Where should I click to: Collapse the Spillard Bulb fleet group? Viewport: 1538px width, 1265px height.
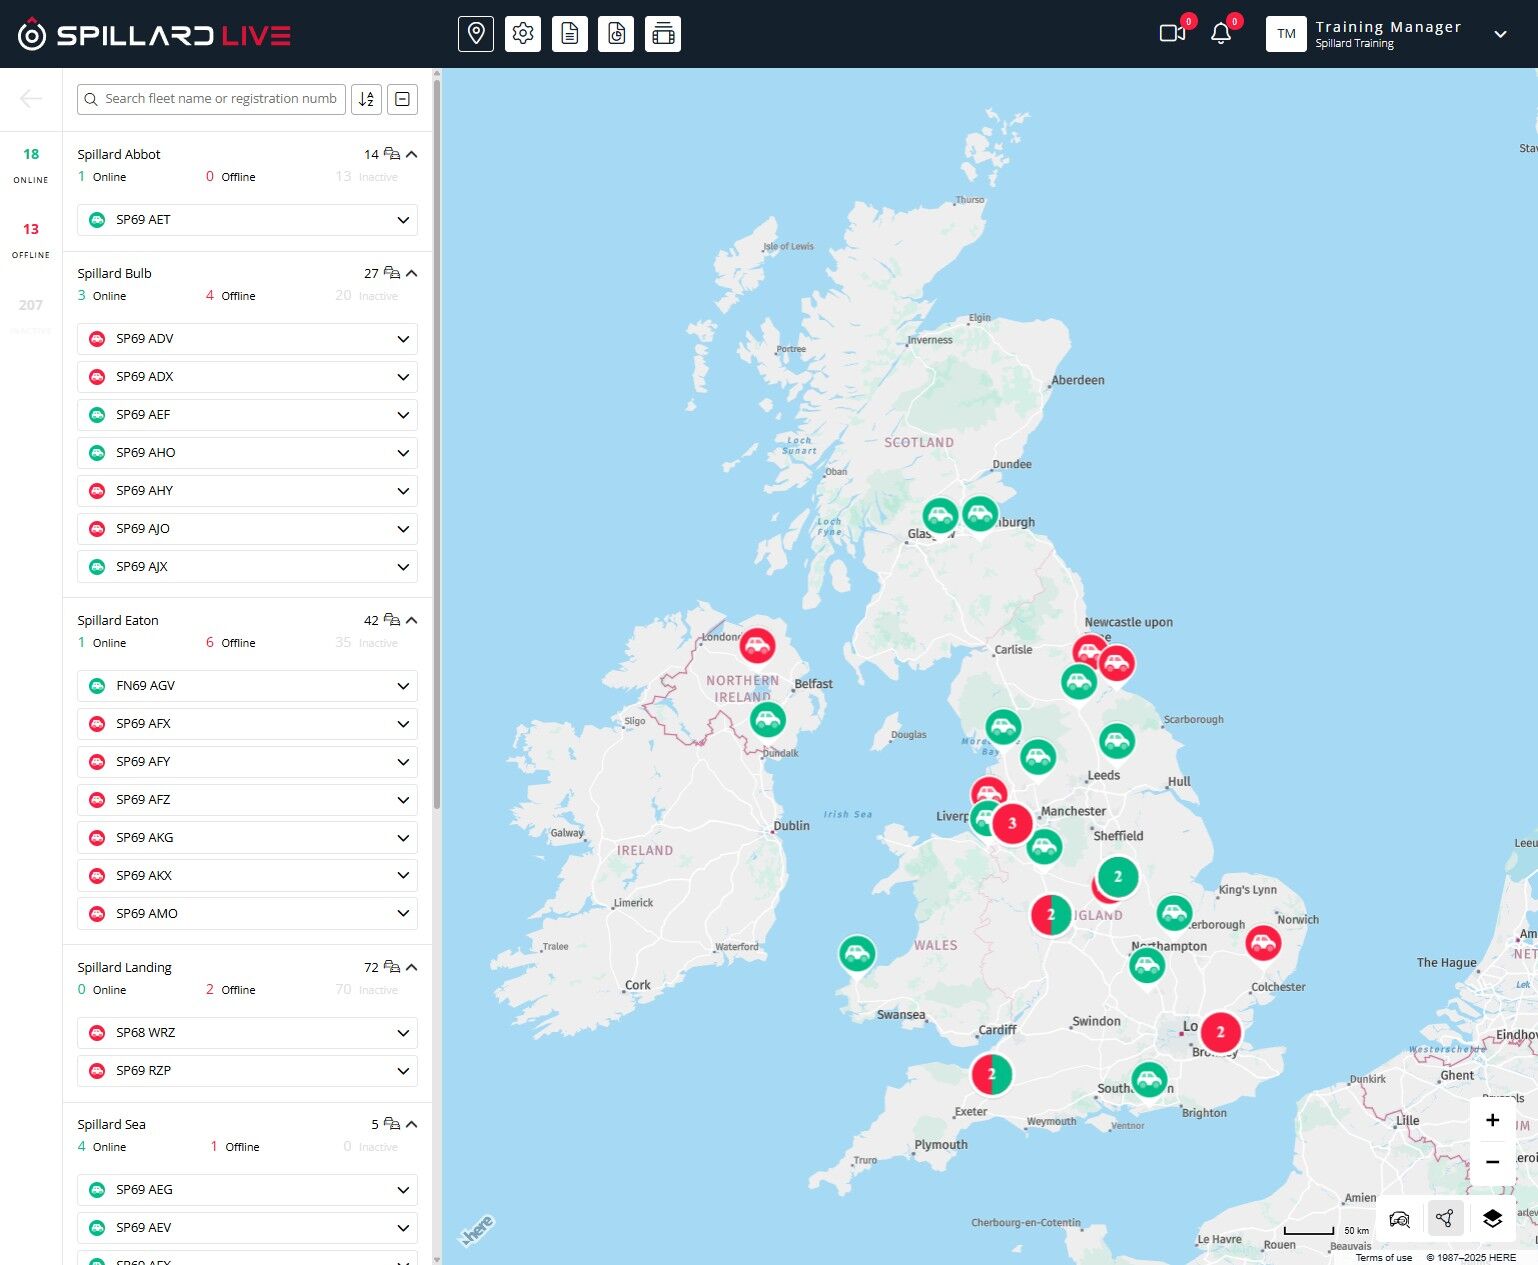click(x=412, y=273)
